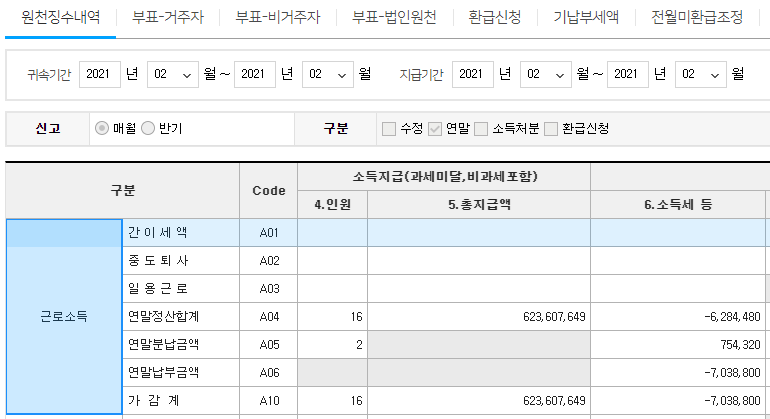Check the 수정 checkbox
The width and height of the screenshot is (770, 419).
tap(389, 128)
